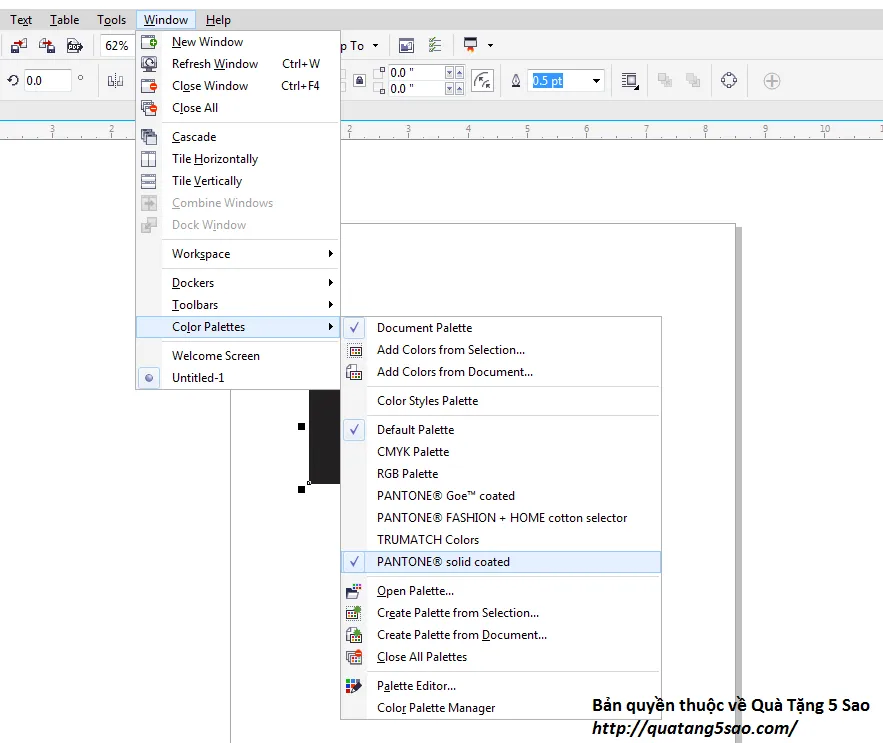The width and height of the screenshot is (883, 743).
Task: Click the Close All Palettes icon
Action: pyautogui.click(x=354, y=657)
